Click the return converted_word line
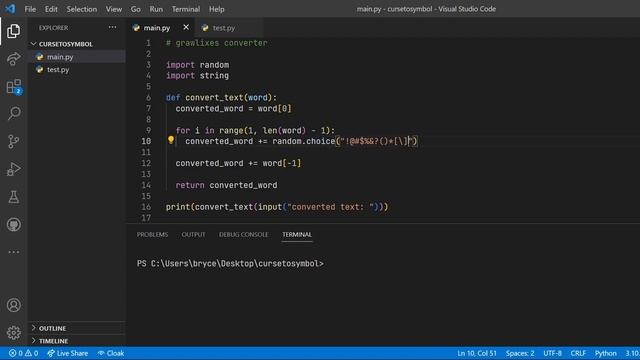640x360 pixels. tap(226, 185)
